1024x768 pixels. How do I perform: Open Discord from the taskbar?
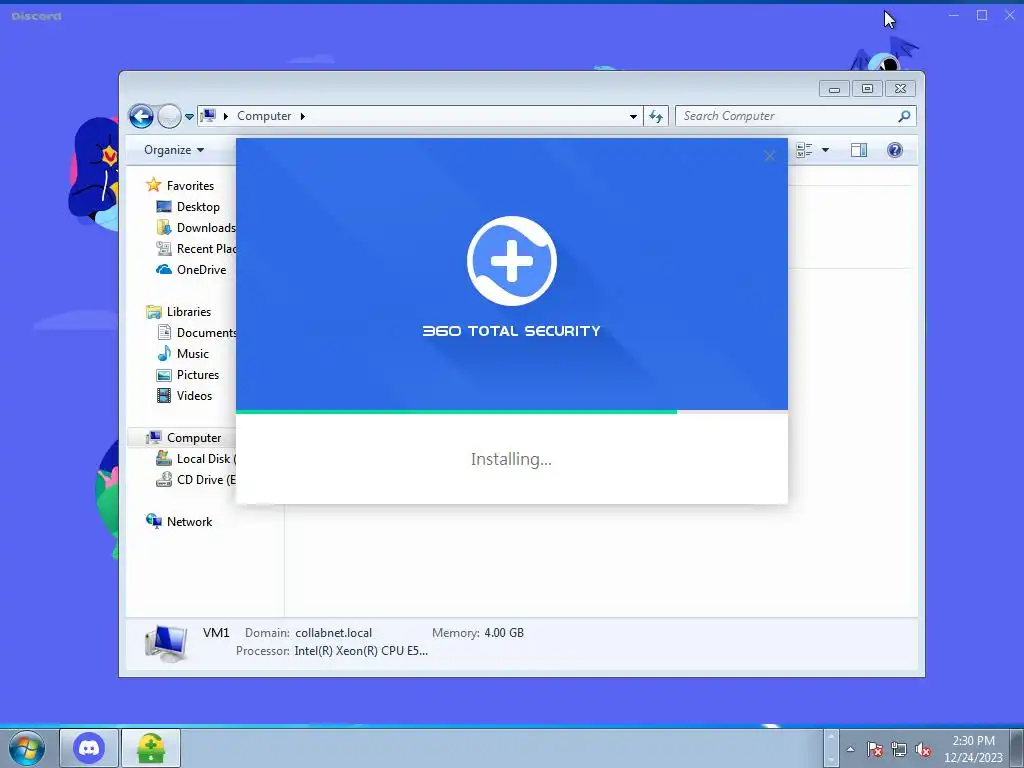89,748
